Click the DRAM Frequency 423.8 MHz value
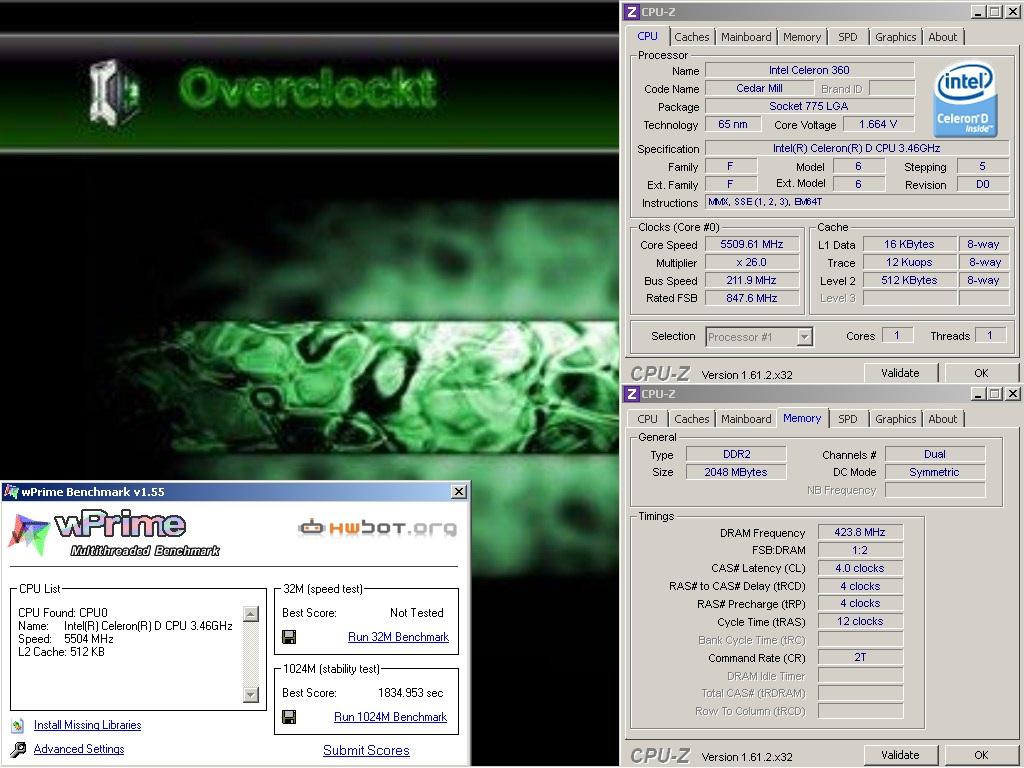The width and height of the screenshot is (1024, 768). pos(860,532)
